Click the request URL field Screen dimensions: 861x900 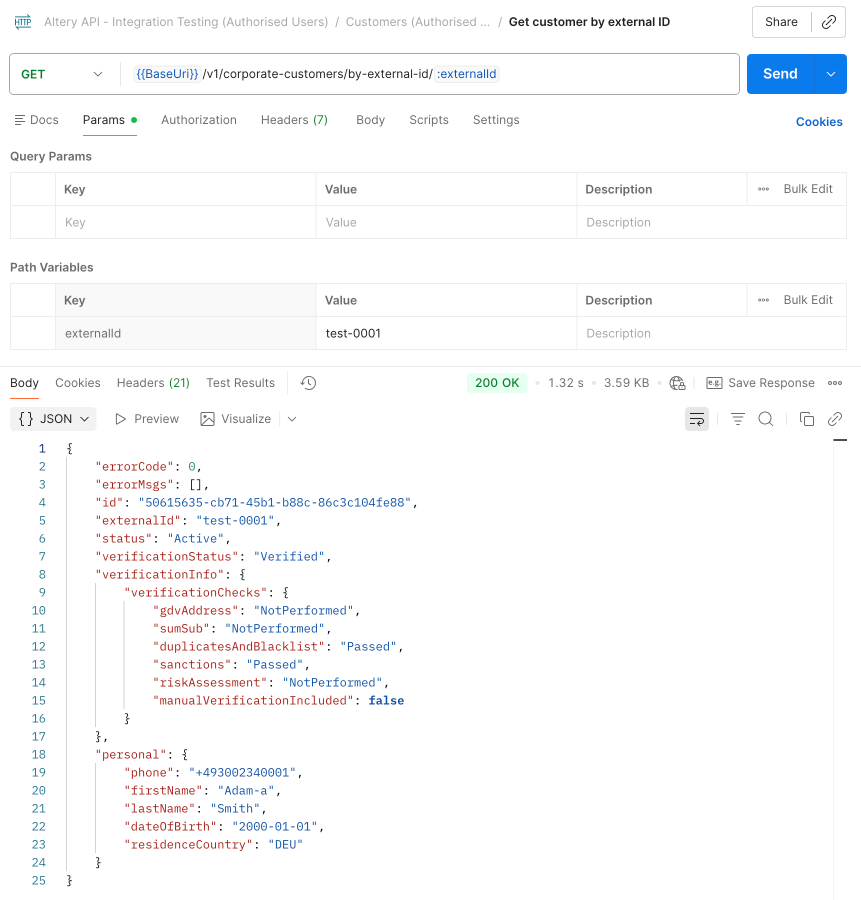click(429, 74)
